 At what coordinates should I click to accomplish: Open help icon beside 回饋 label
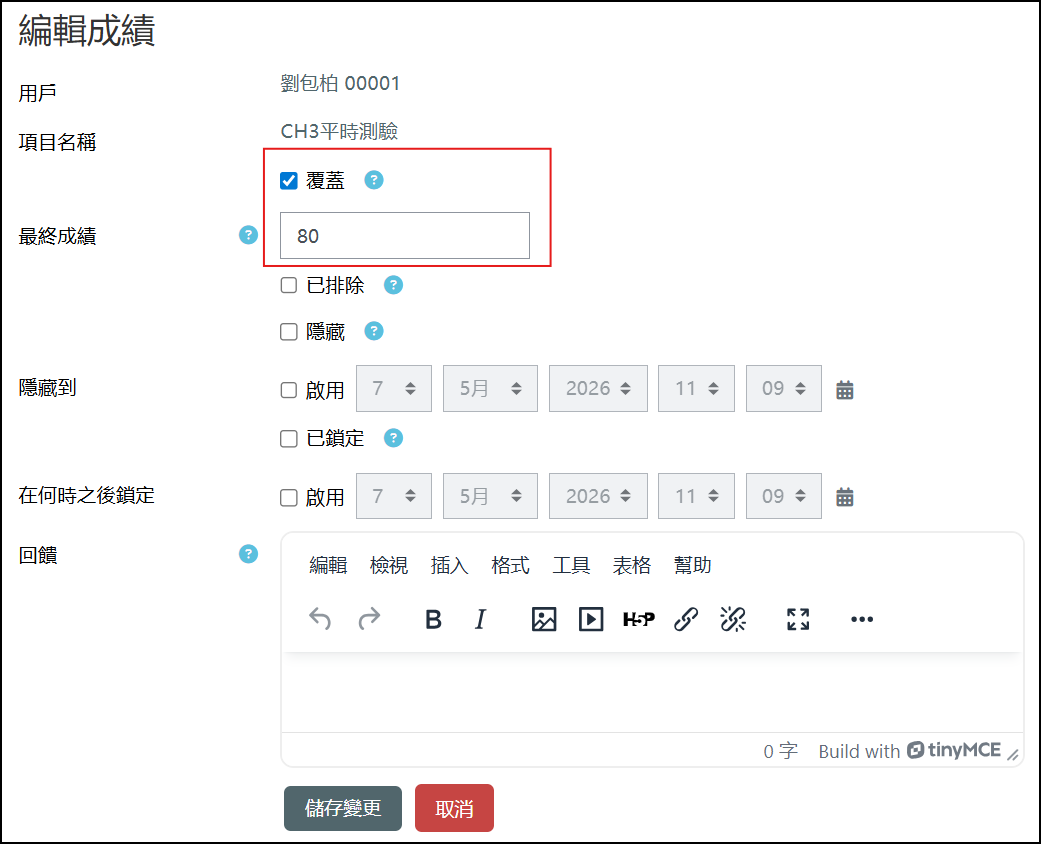tap(248, 554)
